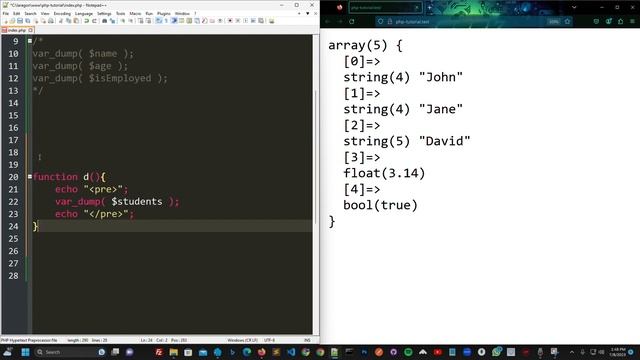Click line 10 var_dump( $name ) code
Viewport: 640px width, 360px height.
pyautogui.click(x=83, y=53)
